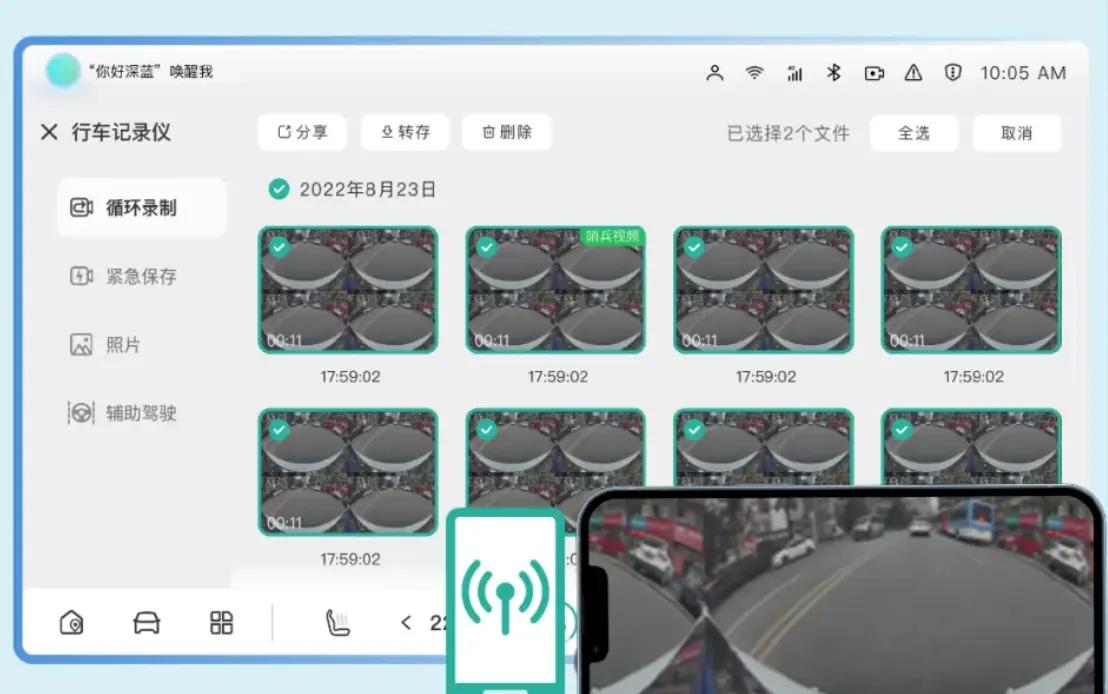
Task: Uncheck second video checkbox in second row
Action: [x=487, y=429]
